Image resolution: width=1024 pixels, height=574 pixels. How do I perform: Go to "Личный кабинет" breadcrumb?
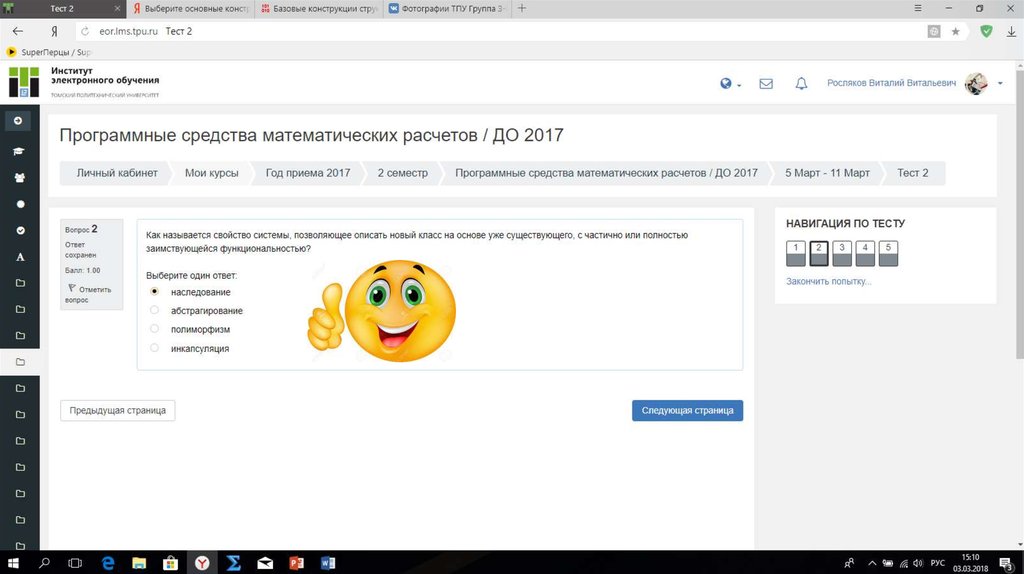click(117, 173)
